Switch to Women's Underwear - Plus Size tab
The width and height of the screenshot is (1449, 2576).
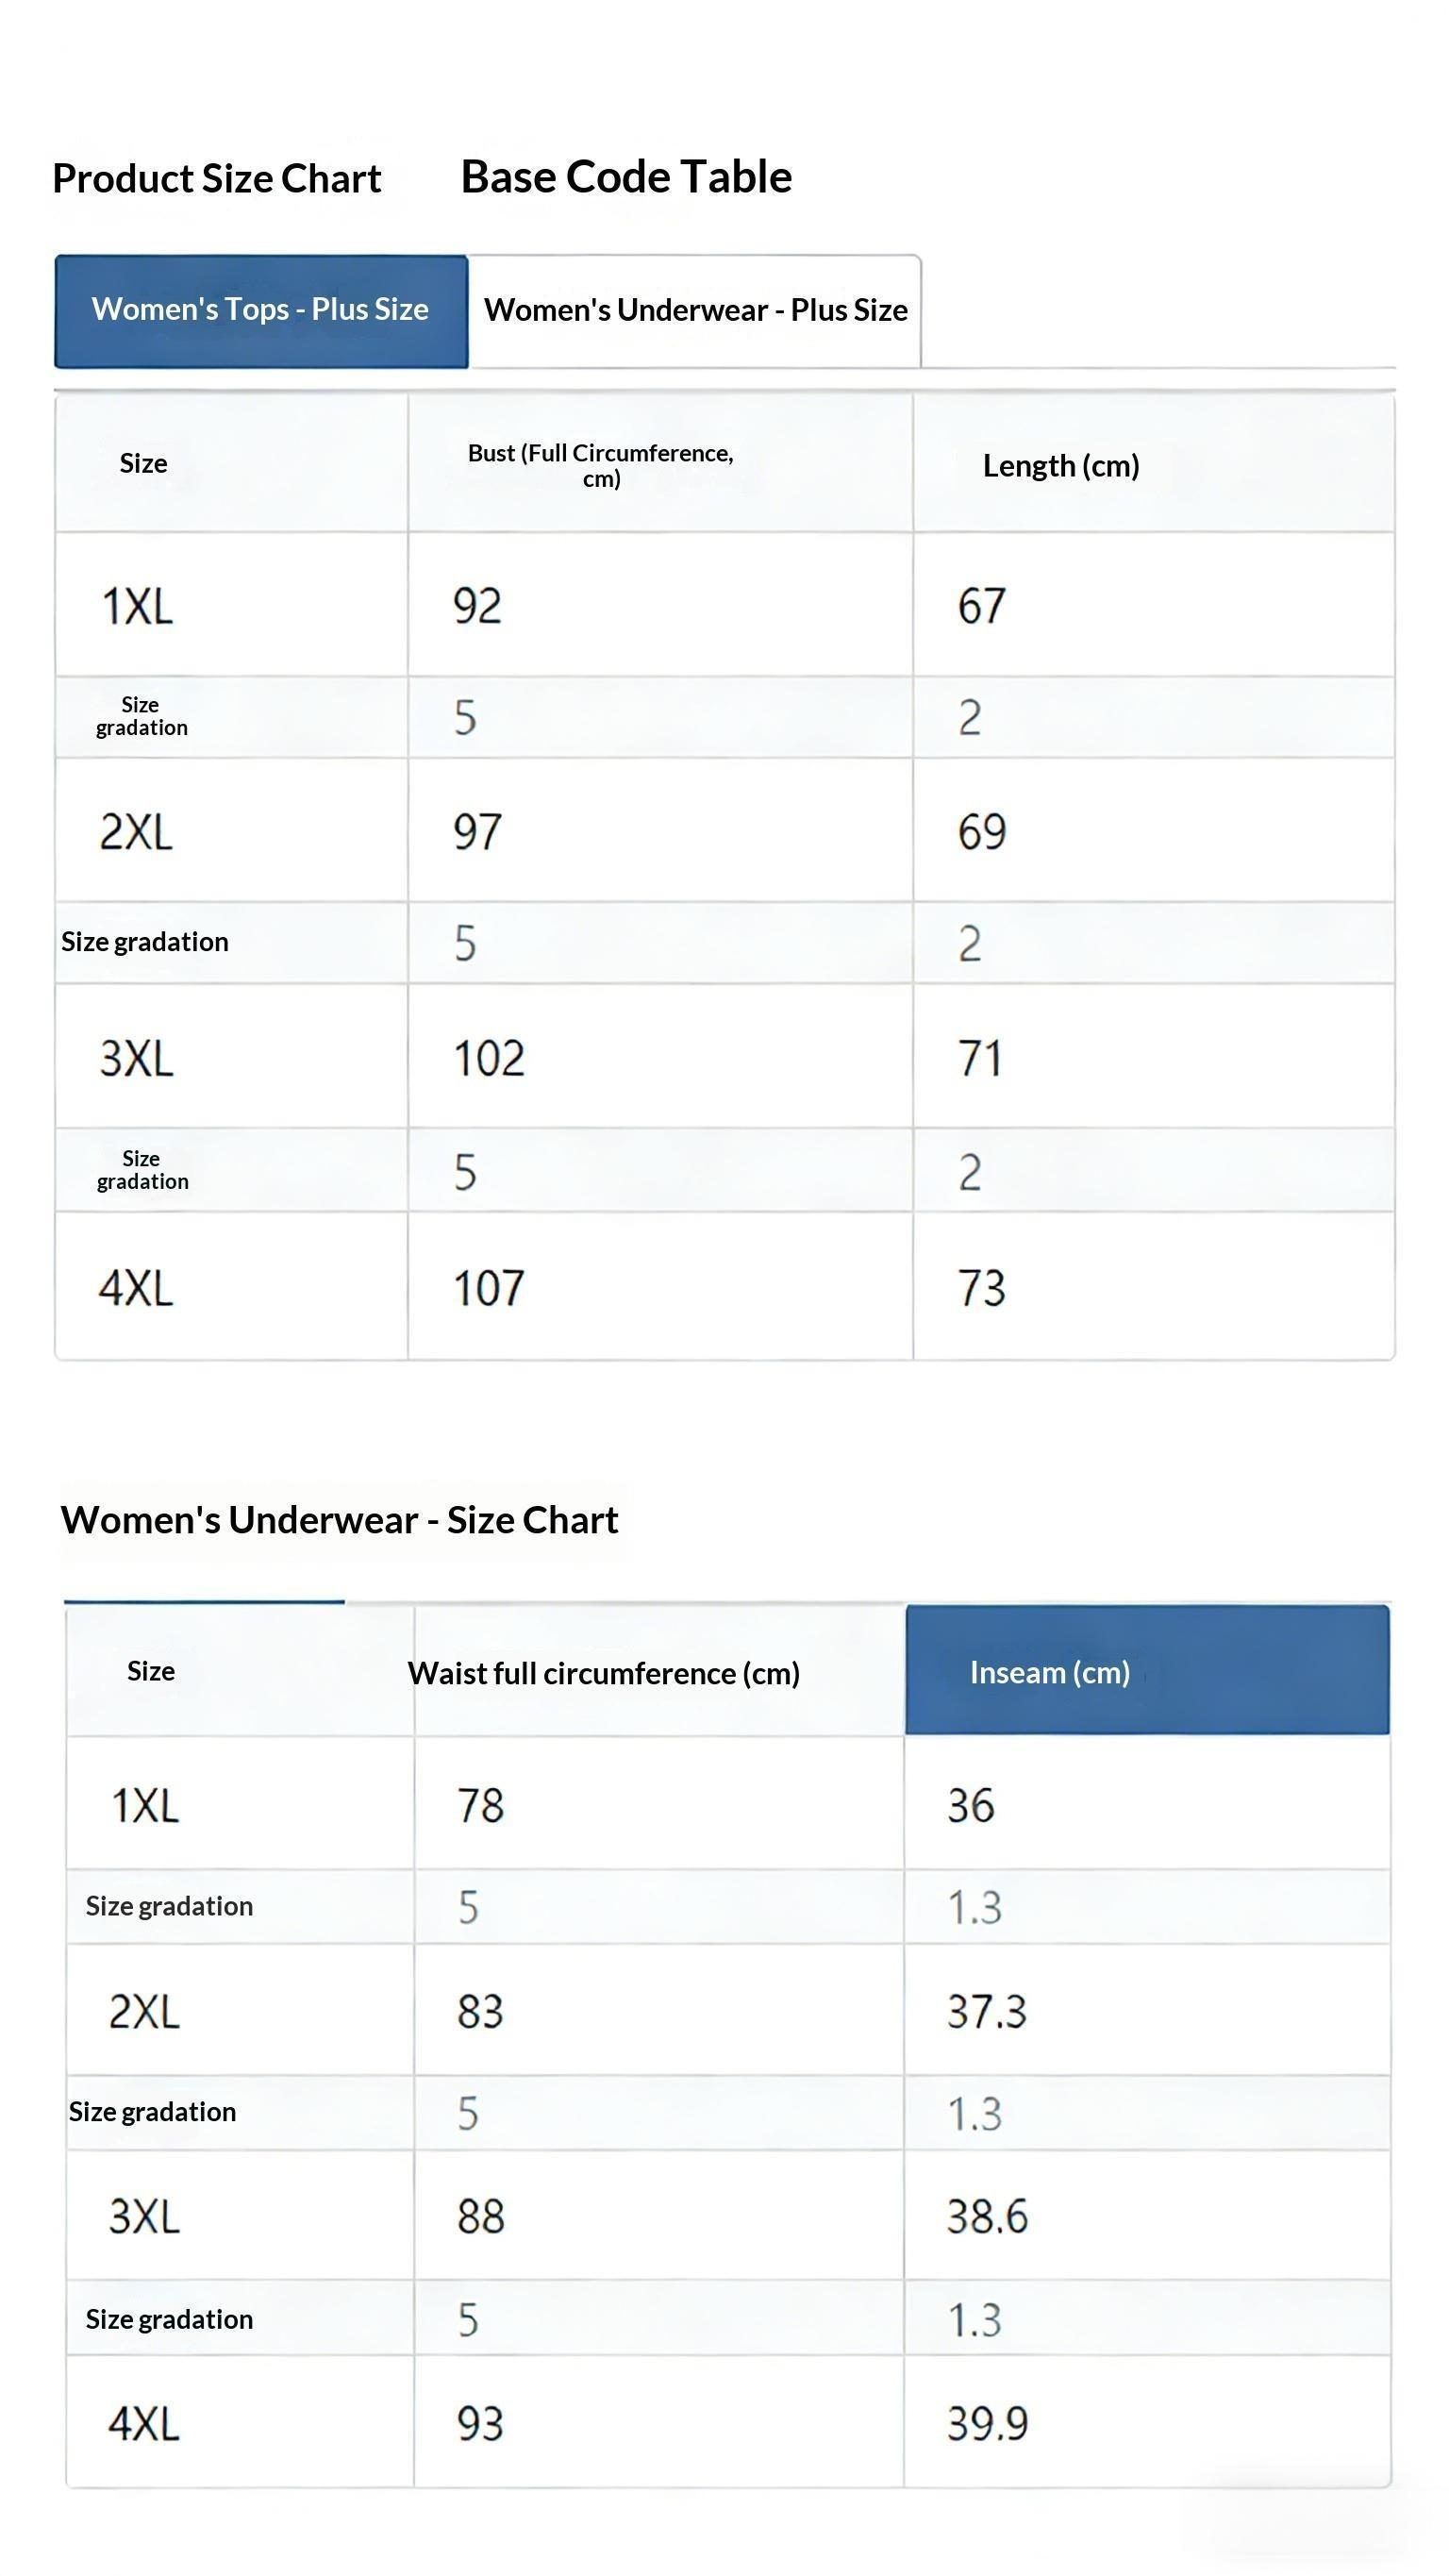[695, 311]
